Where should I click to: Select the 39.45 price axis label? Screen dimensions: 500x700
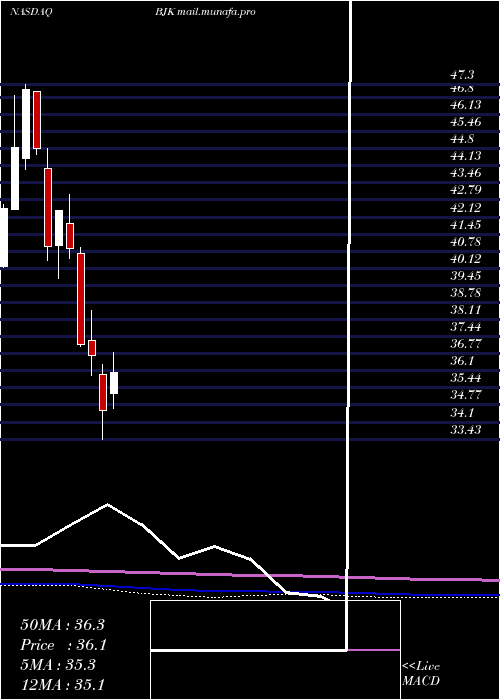click(x=466, y=276)
